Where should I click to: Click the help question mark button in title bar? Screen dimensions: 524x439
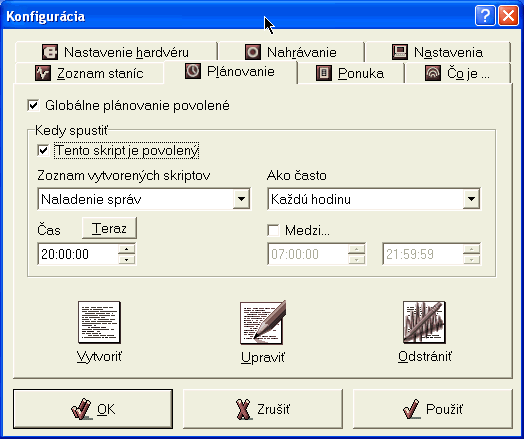tap(485, 16)
